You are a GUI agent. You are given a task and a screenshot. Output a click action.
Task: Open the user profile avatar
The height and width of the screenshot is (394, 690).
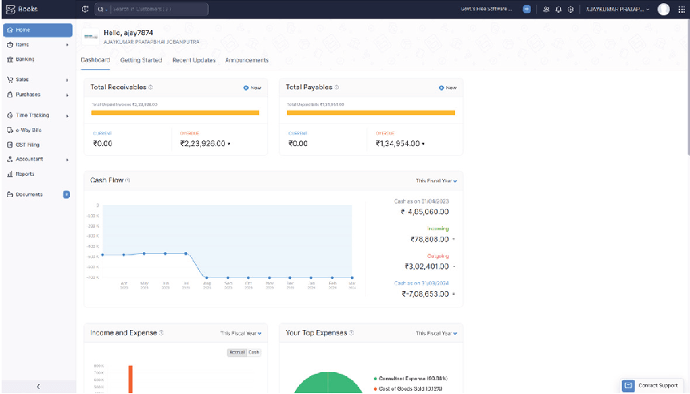pos(663,9)
